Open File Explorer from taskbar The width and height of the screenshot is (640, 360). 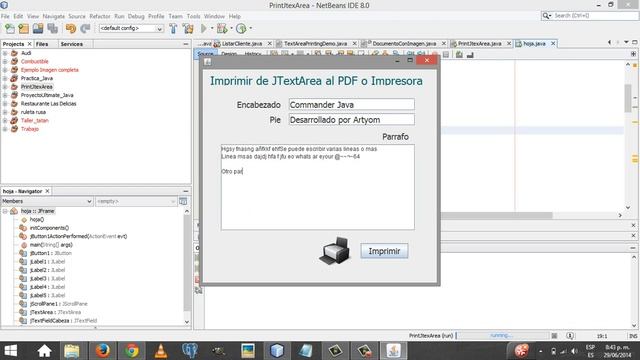pyautogui.click(x=72, y=351)
